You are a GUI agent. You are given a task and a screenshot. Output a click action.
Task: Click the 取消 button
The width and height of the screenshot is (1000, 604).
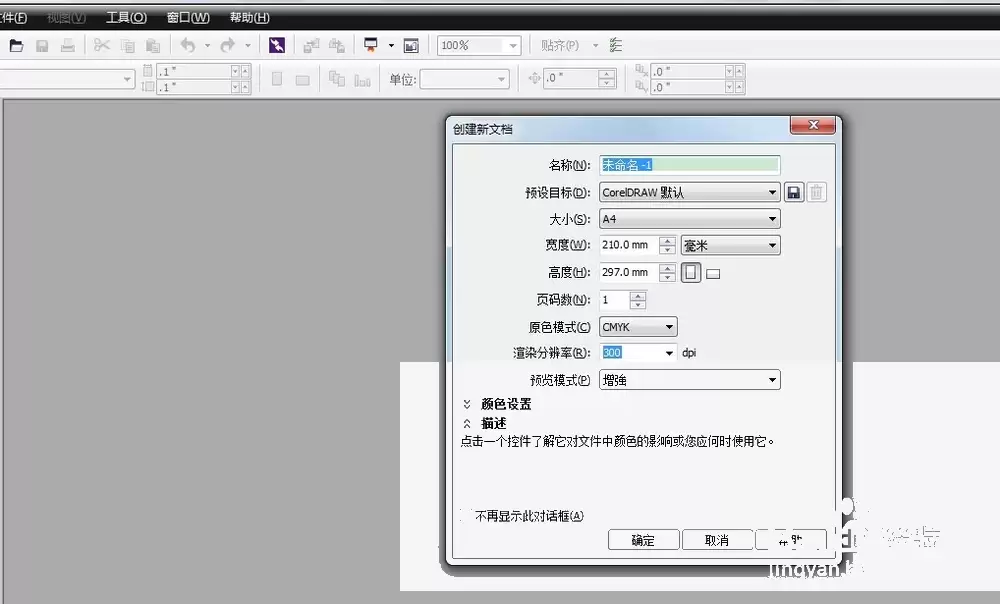pyautogui.click(x=717, y=540)
